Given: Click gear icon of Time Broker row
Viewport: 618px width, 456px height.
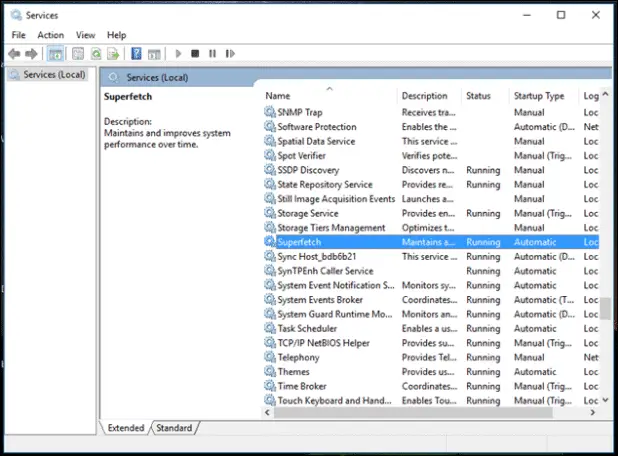Looking at the screenshot, I should point(270,386).
